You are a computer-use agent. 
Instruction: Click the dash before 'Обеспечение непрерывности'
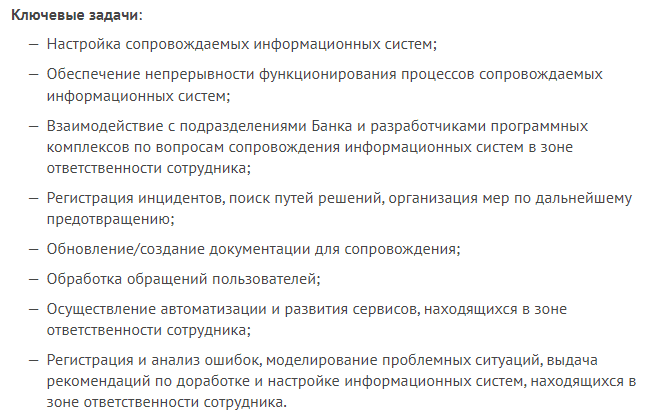(34, 75)
